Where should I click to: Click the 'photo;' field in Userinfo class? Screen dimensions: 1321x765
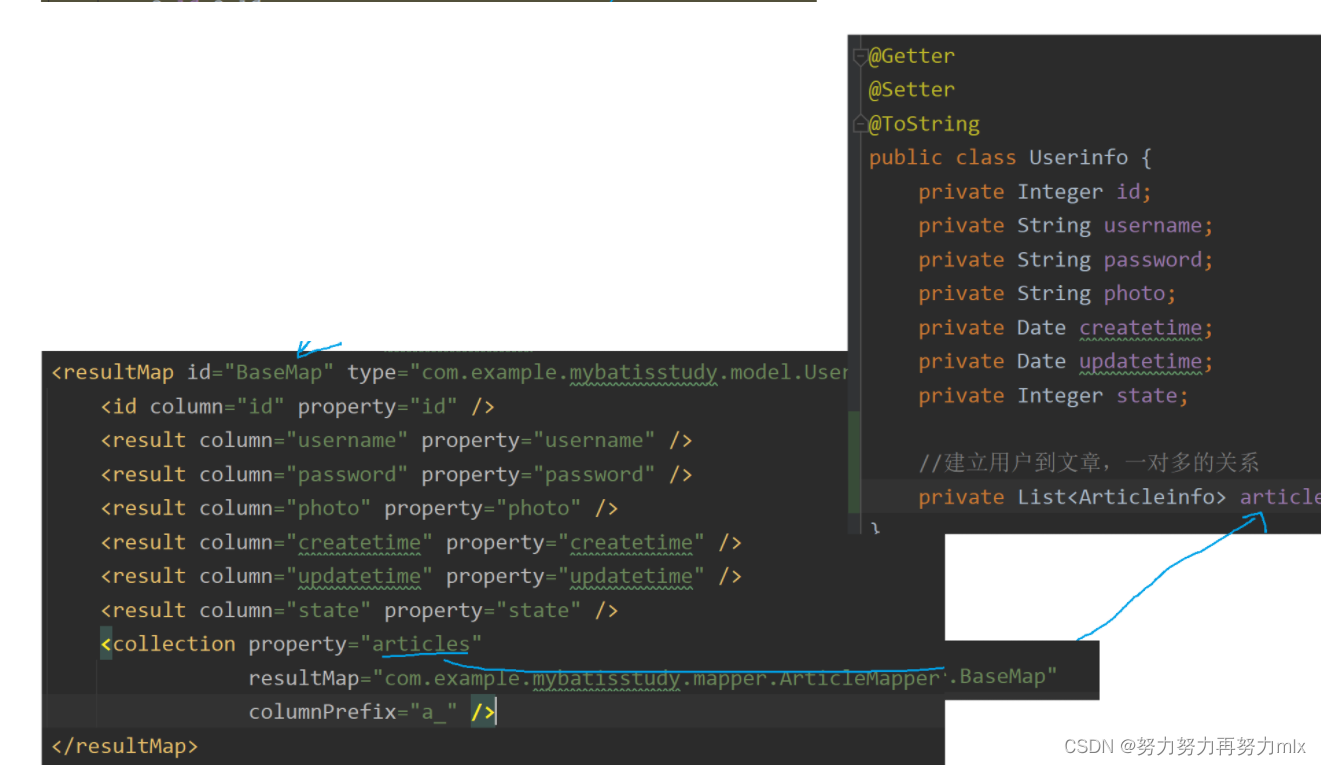point(1140,293)
